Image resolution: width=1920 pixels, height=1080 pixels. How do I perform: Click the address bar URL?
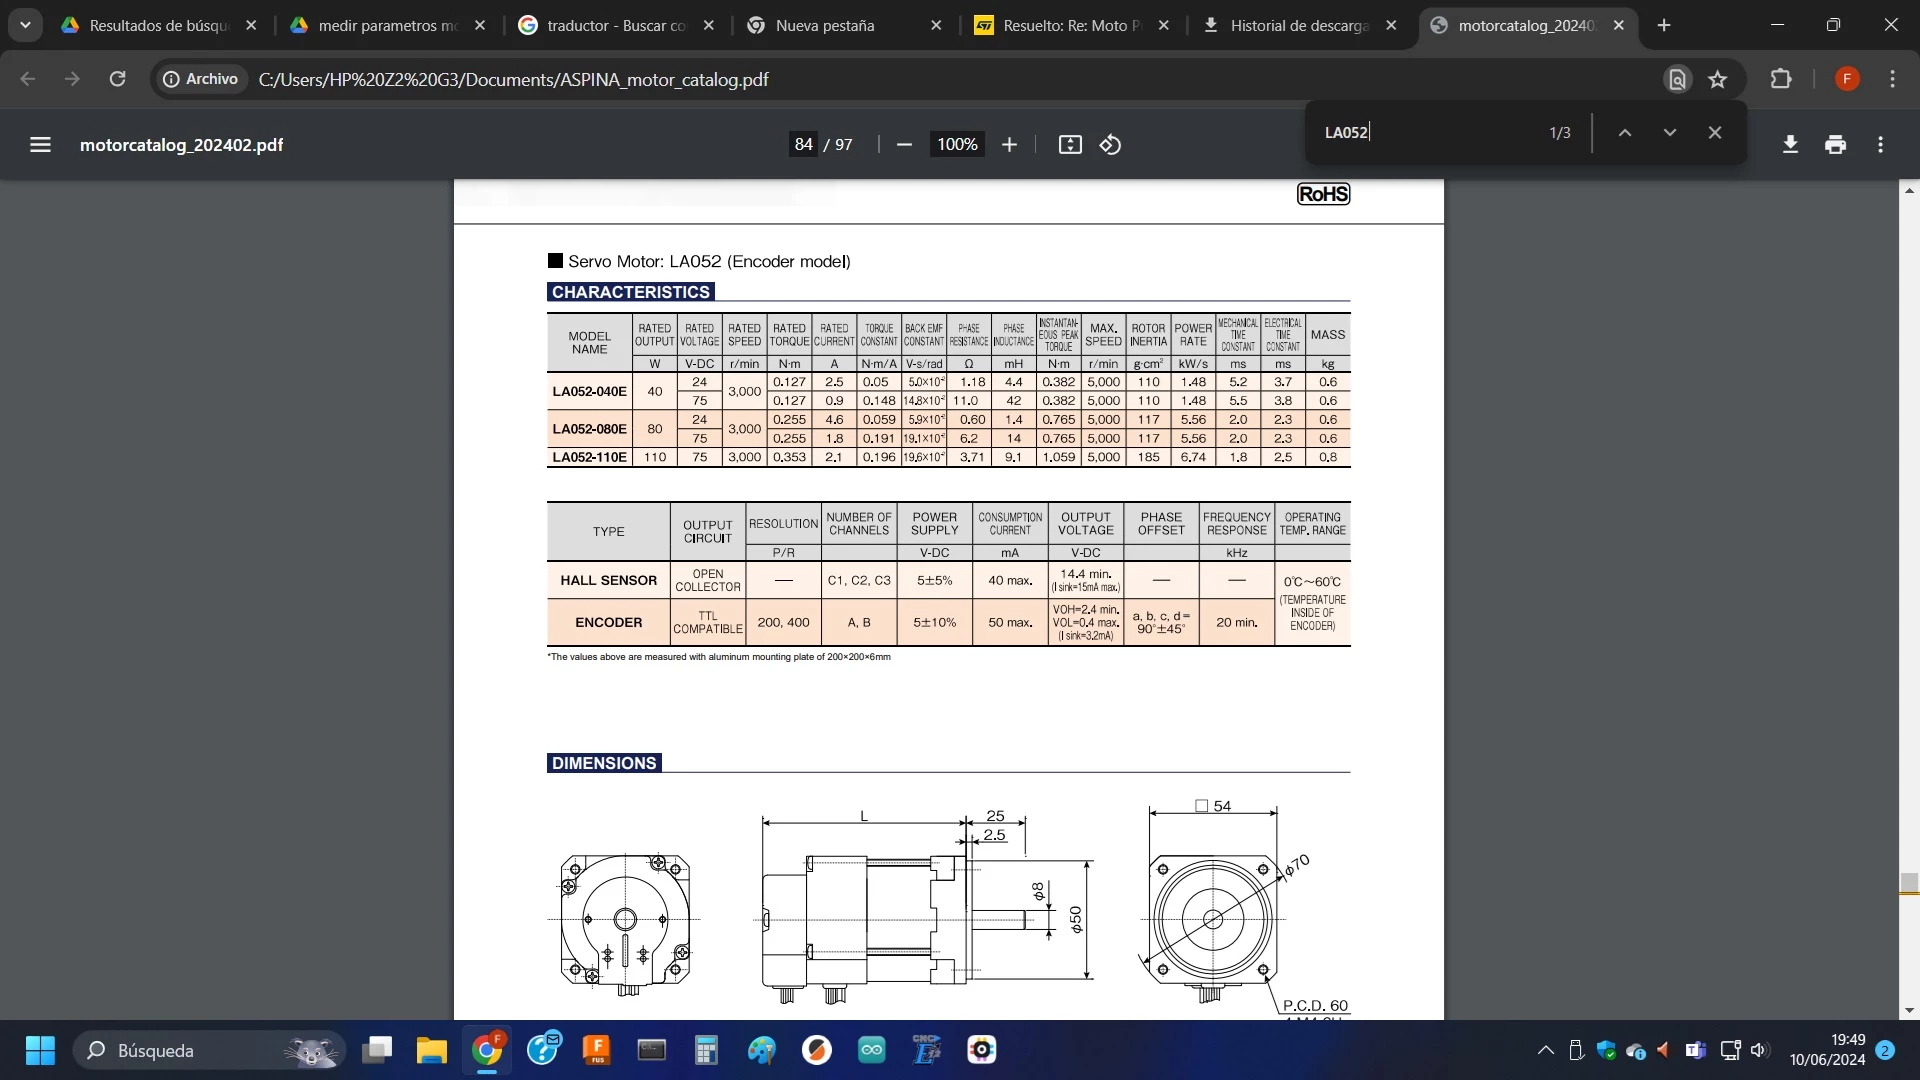[513, 79]
